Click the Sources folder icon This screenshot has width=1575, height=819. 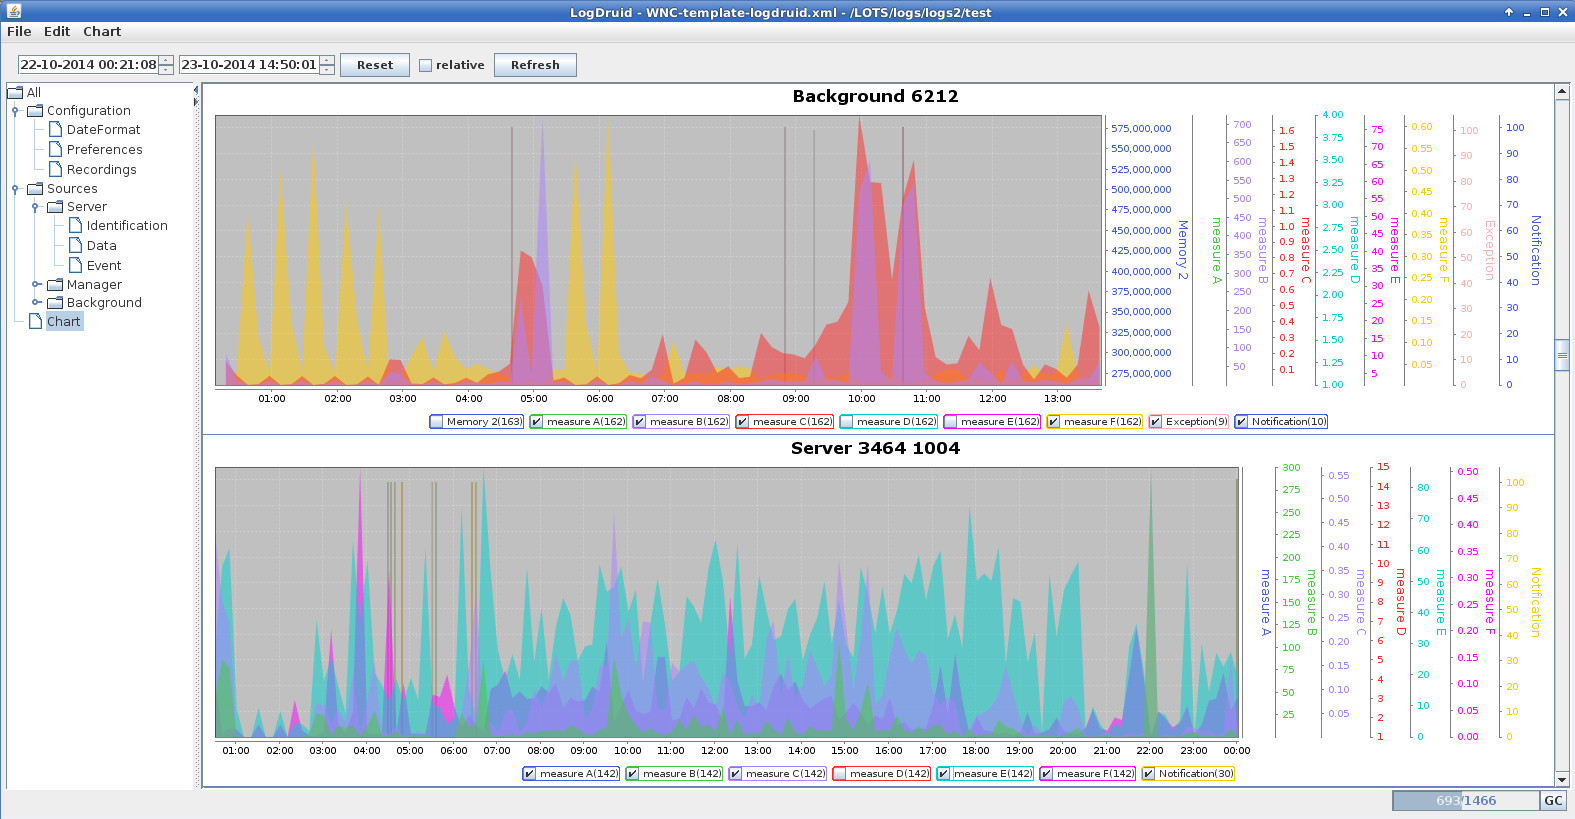35,188
